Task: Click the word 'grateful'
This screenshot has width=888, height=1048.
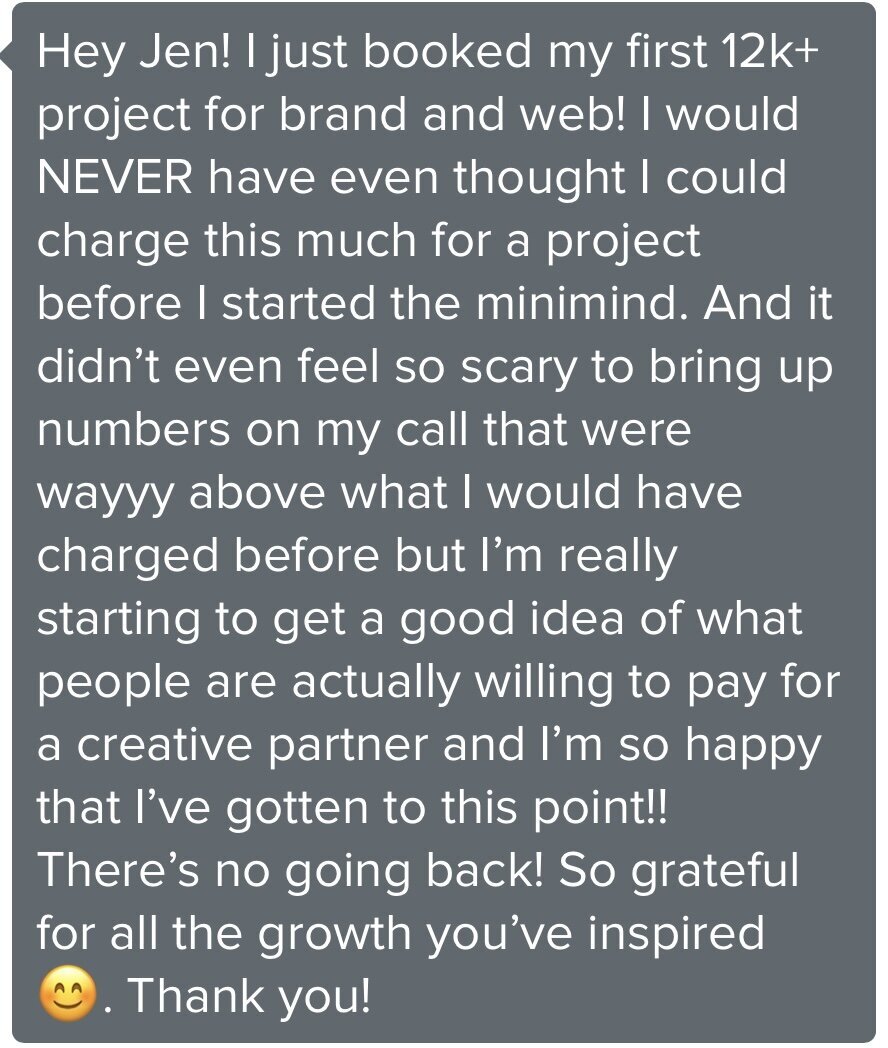Action: (x=715, y=872)
